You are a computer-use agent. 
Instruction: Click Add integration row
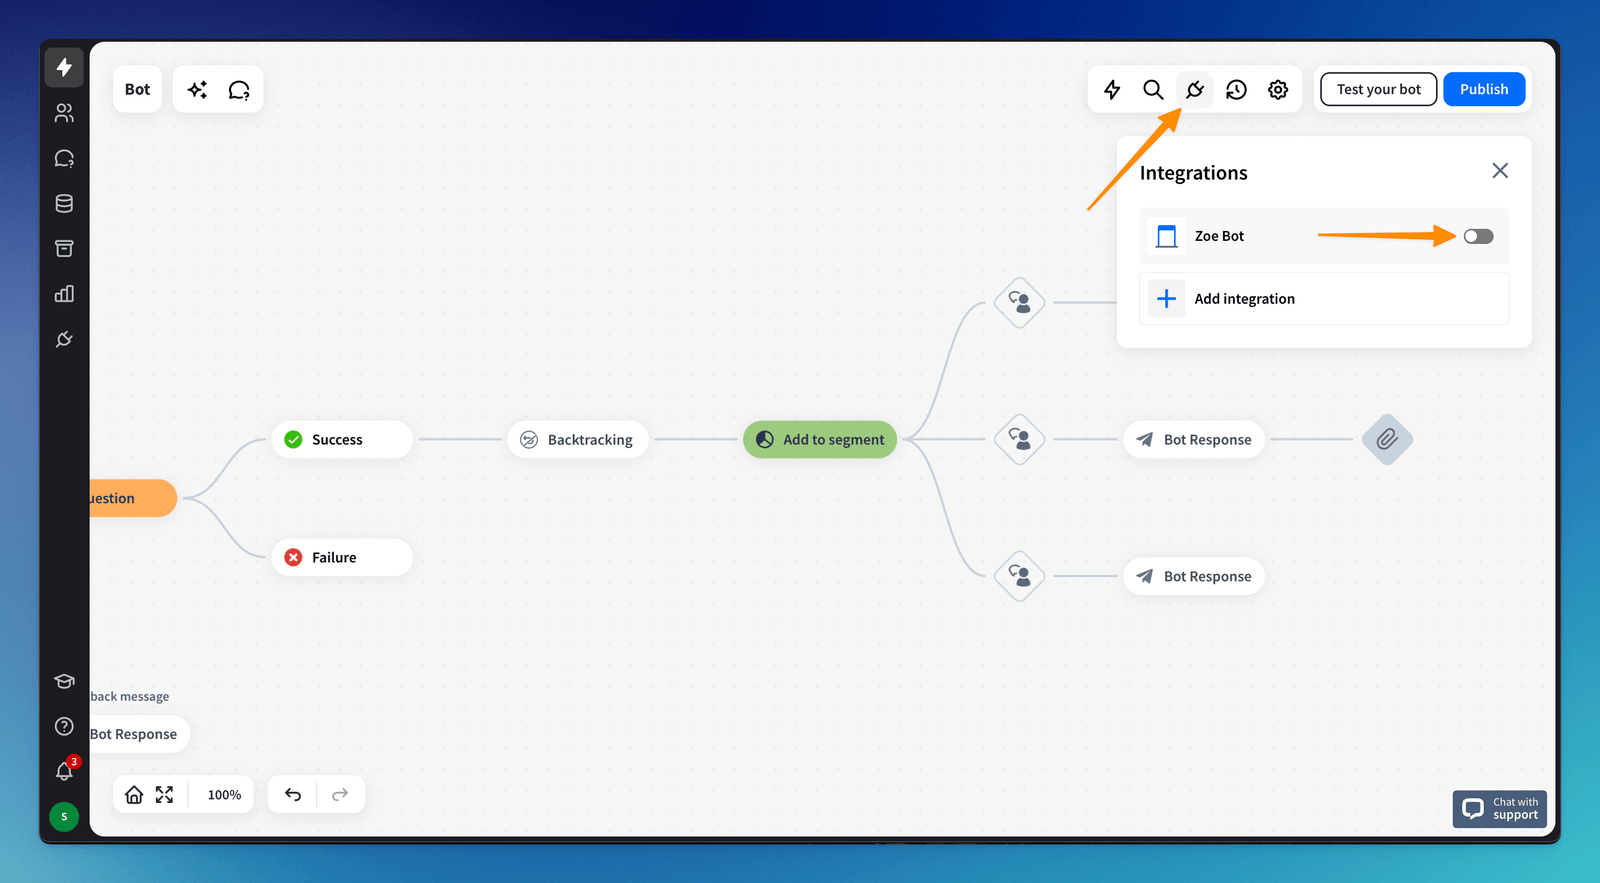(x=1323, y=299)
